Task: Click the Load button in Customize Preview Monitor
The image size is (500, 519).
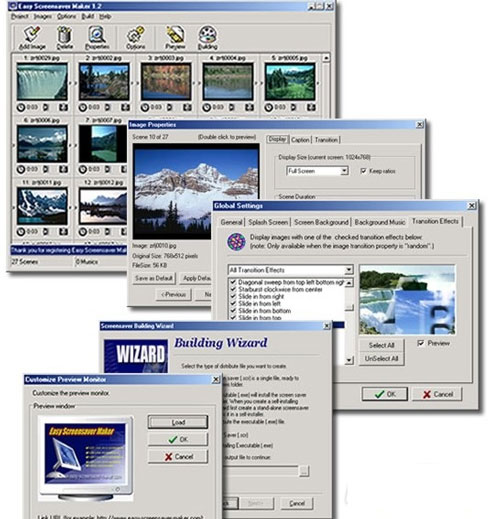Action: 178,422
